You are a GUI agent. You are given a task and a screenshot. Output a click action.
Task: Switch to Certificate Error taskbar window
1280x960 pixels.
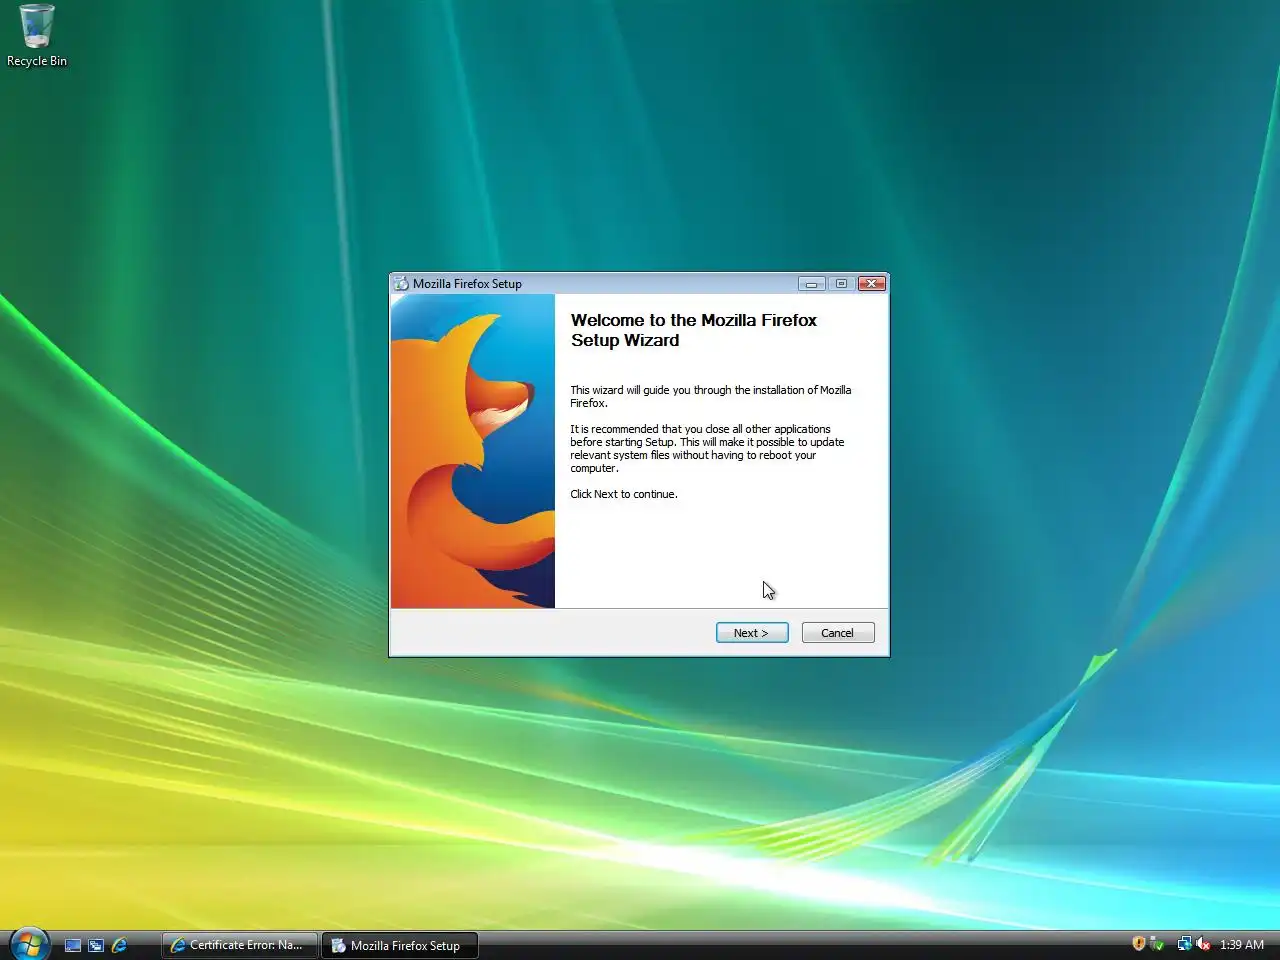pyautogui.click(x=239, y=945)
